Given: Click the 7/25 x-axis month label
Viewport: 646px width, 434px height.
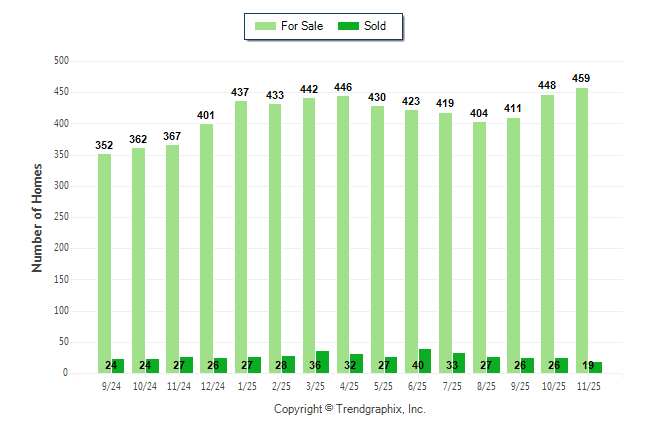Looking at the screenshot, I should coord(452,385).
